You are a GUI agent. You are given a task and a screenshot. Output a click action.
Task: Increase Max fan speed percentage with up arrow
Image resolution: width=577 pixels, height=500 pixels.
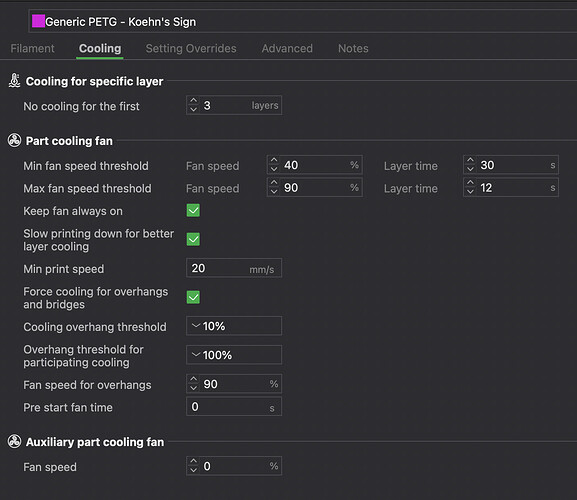pos(274,183)
